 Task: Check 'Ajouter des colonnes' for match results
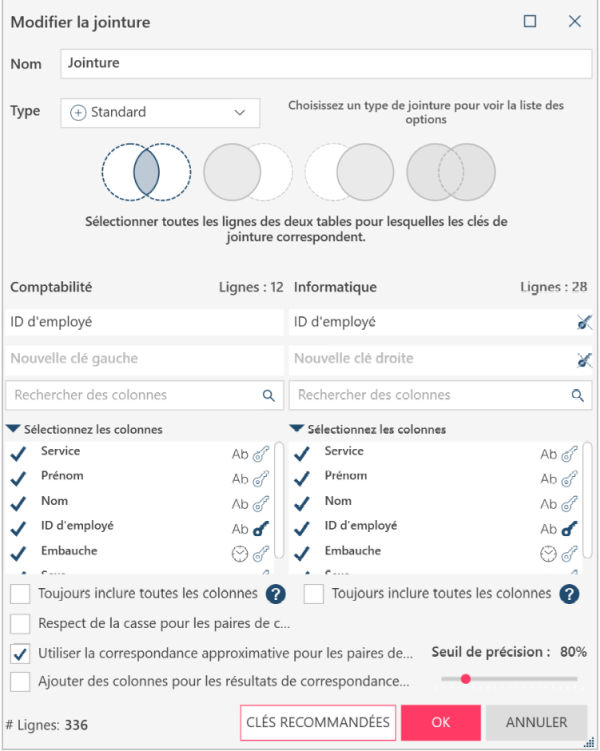[20, 682]
